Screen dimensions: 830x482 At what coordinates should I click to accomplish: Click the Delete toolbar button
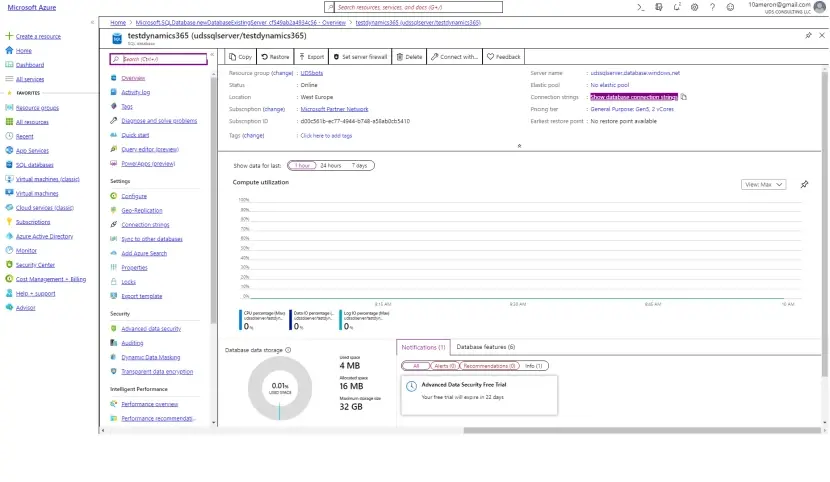[409, 57]
